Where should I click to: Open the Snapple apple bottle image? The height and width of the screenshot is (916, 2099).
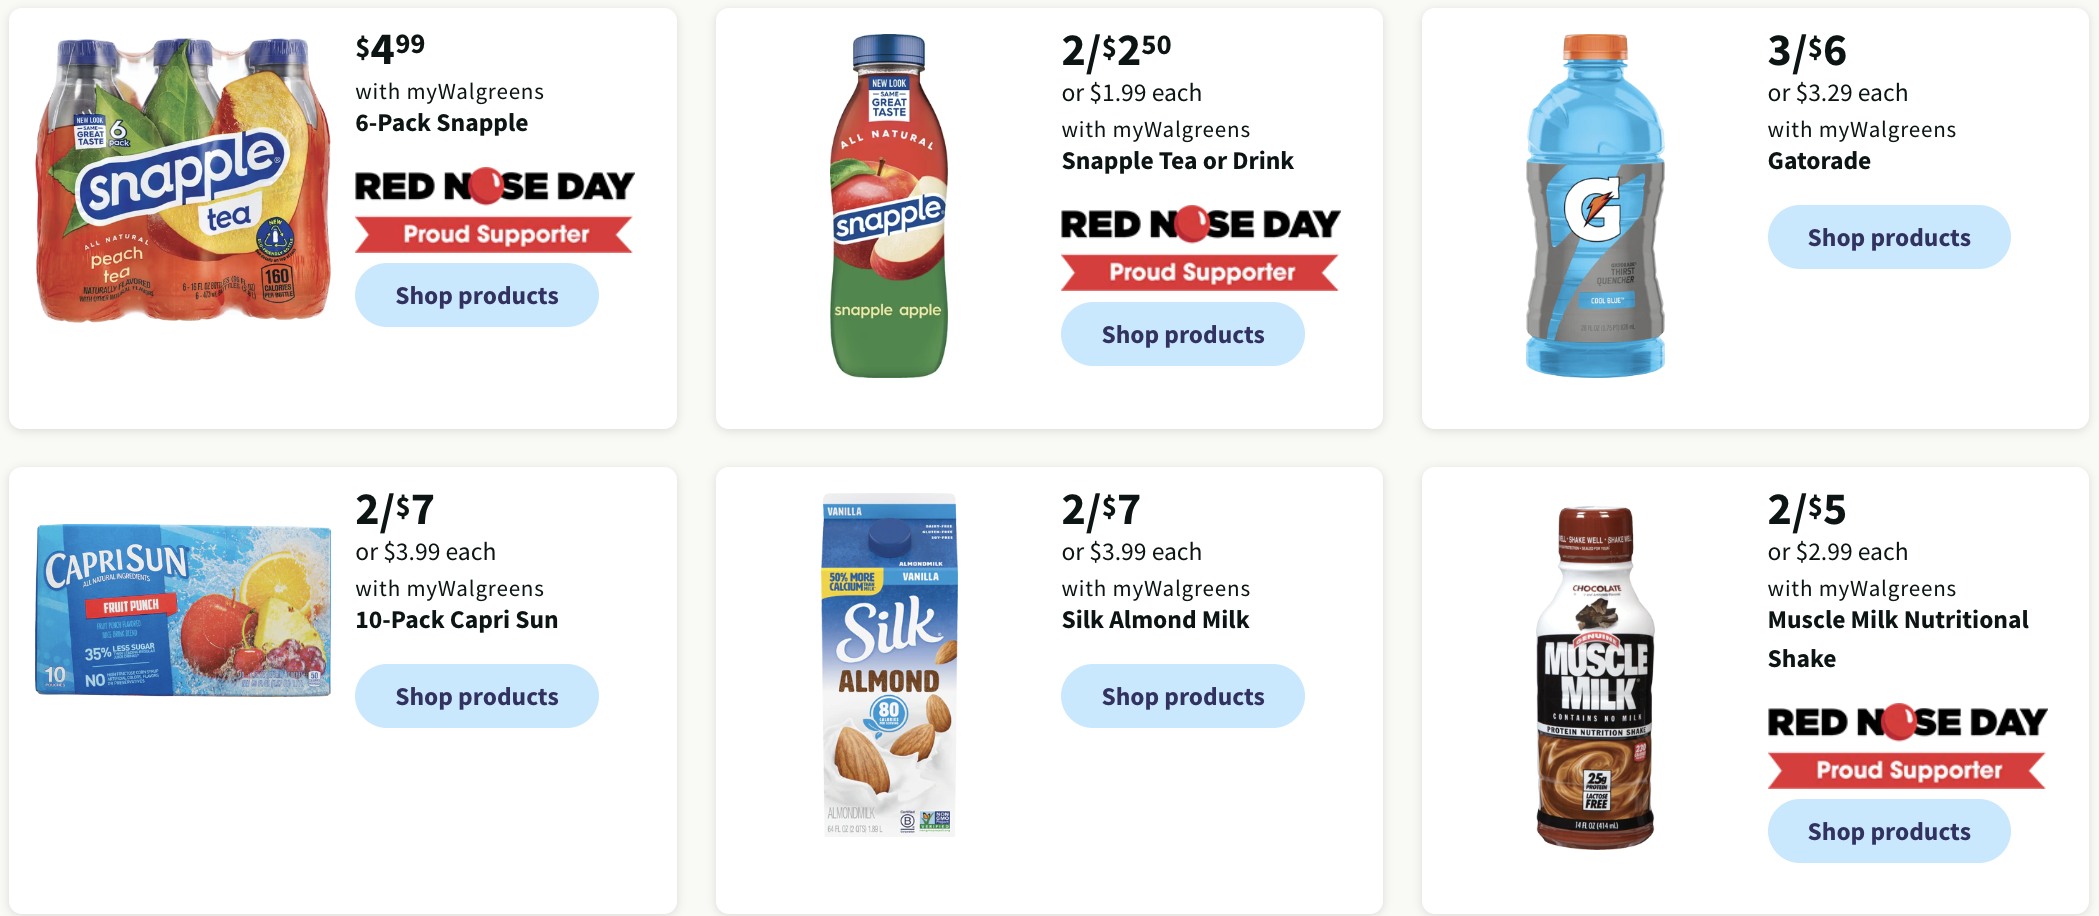coord(889,206)
